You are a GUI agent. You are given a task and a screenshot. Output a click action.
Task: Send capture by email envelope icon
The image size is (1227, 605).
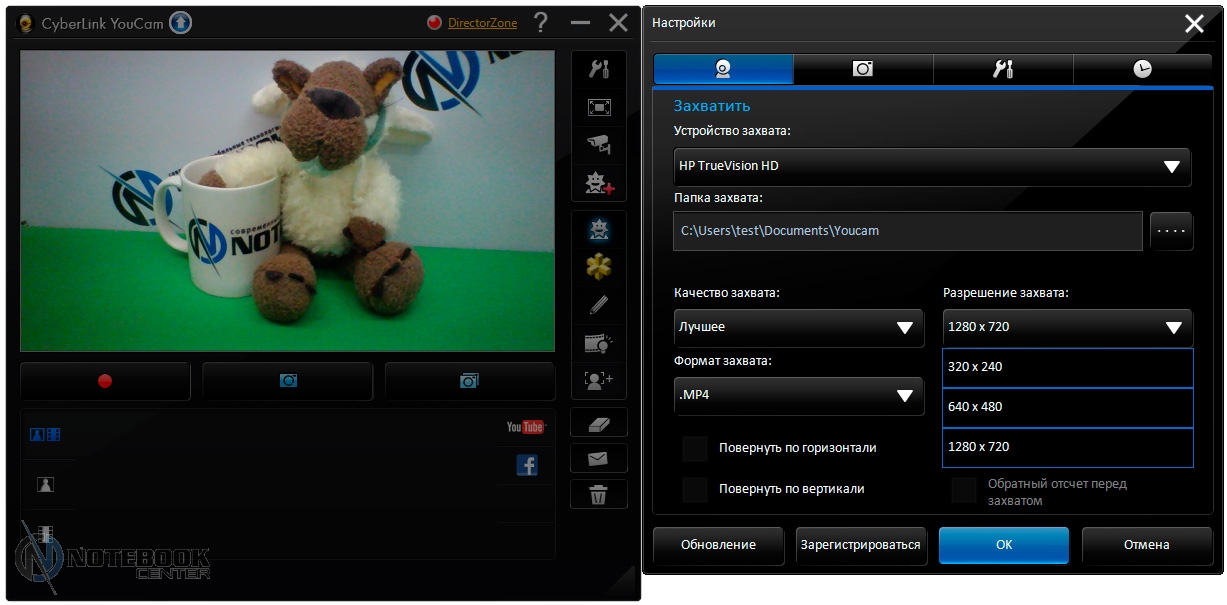coord(599,459)
